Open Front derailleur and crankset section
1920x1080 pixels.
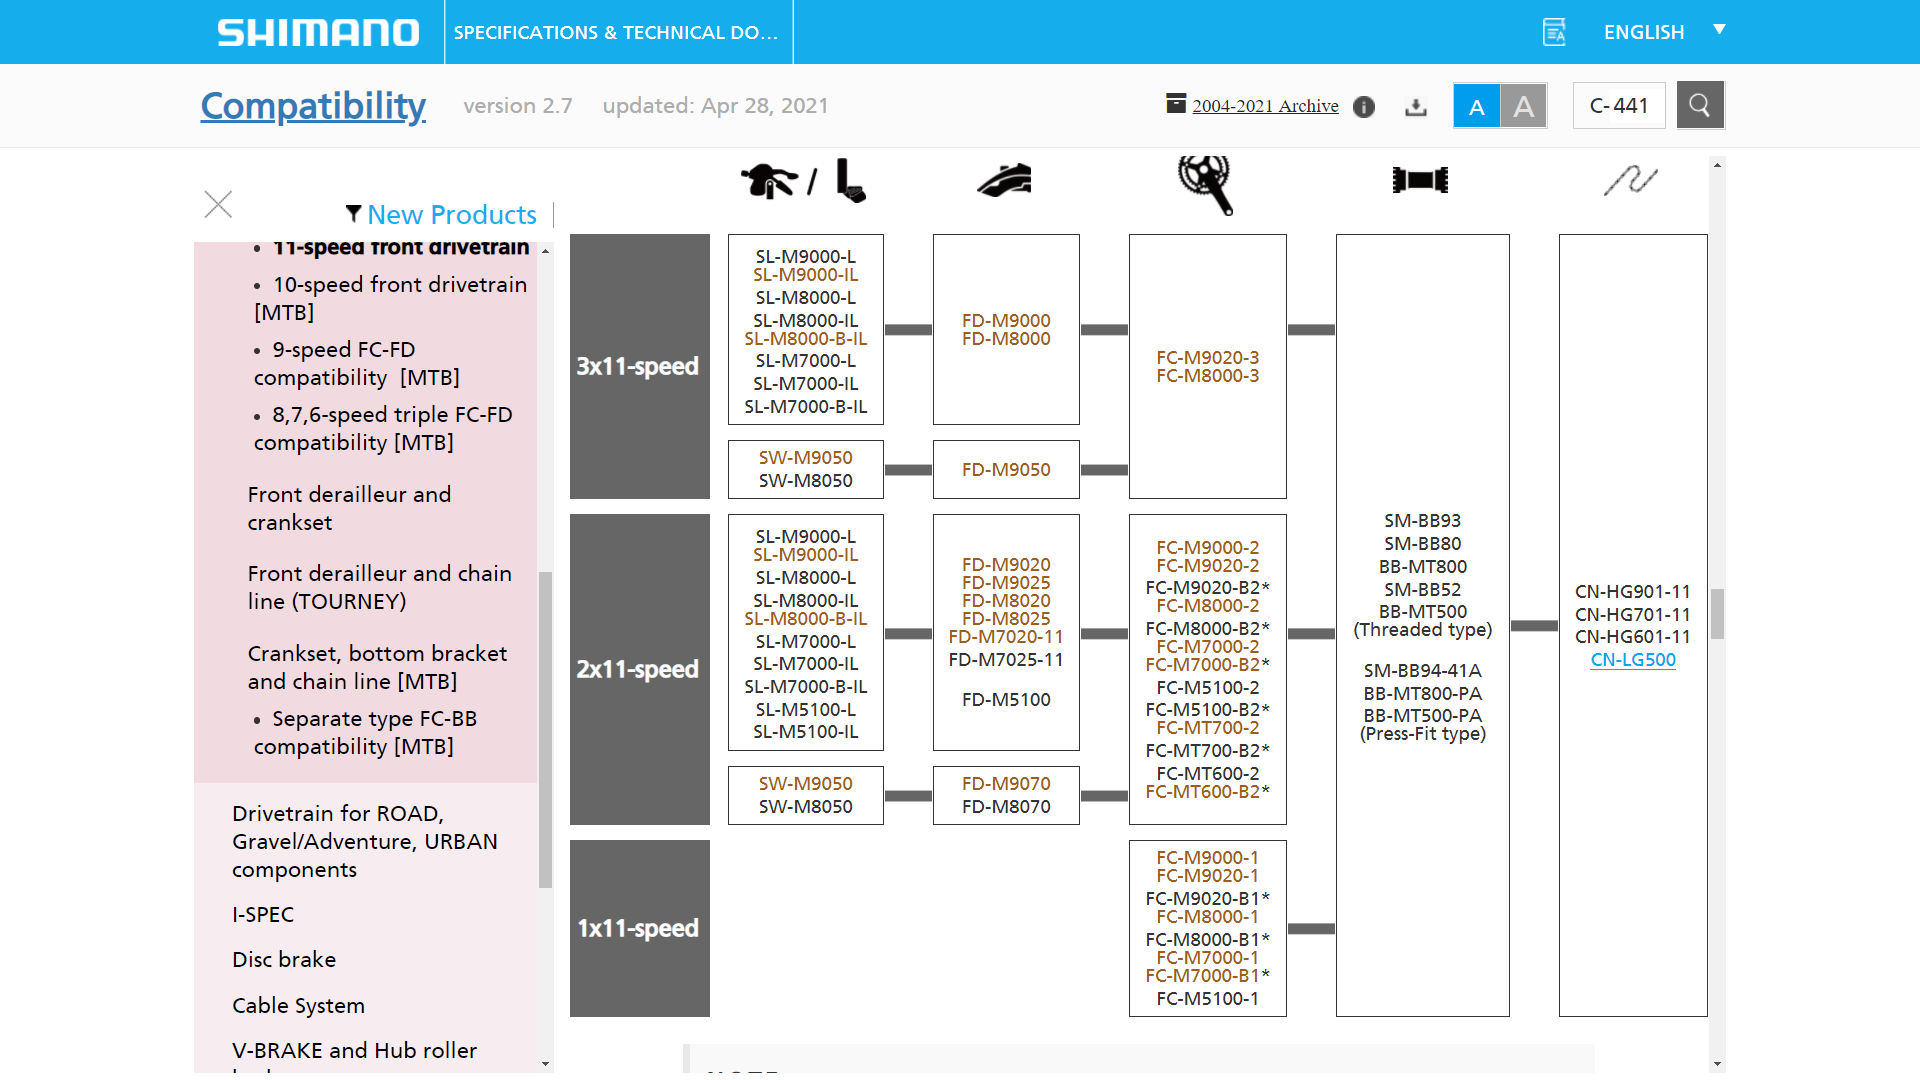[349, 508]
